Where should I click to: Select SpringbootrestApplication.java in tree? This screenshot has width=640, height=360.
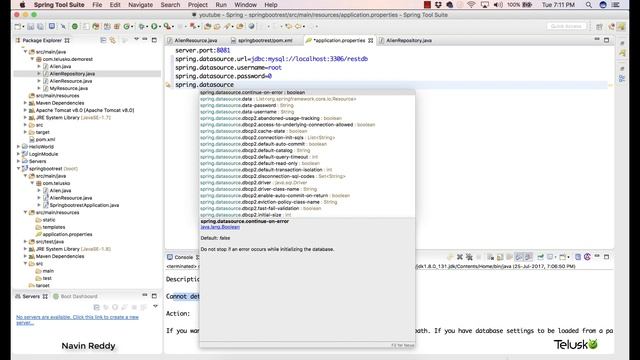[84, 205]
